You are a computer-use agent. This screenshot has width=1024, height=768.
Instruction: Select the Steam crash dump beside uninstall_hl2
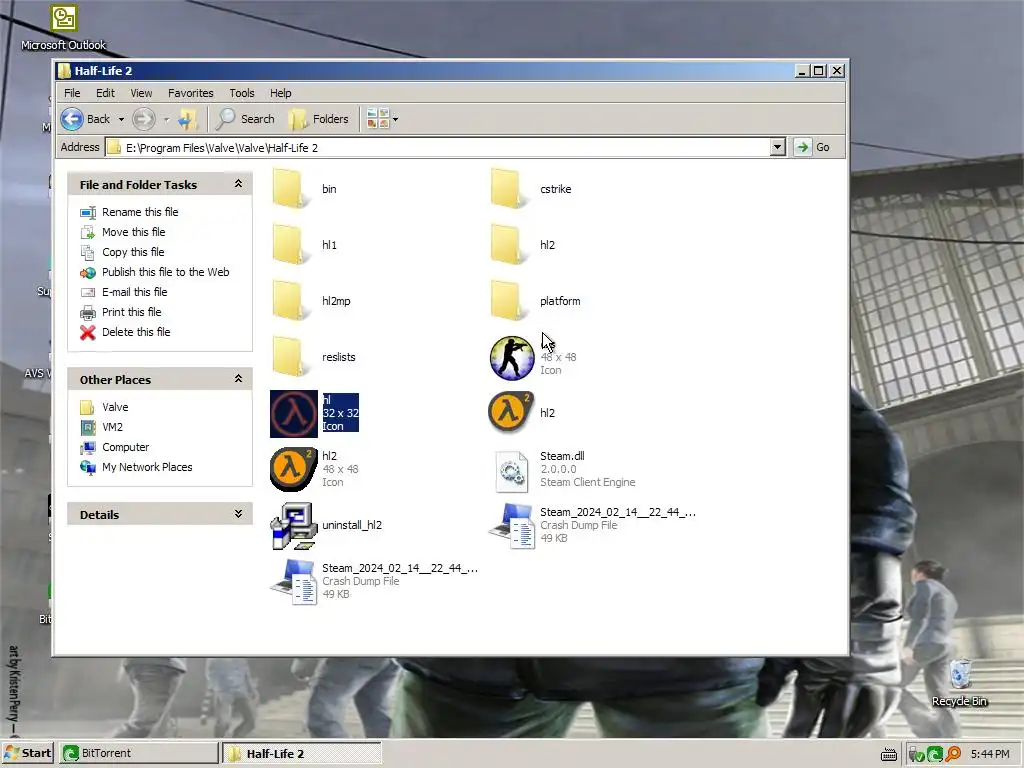pos(592,525)
